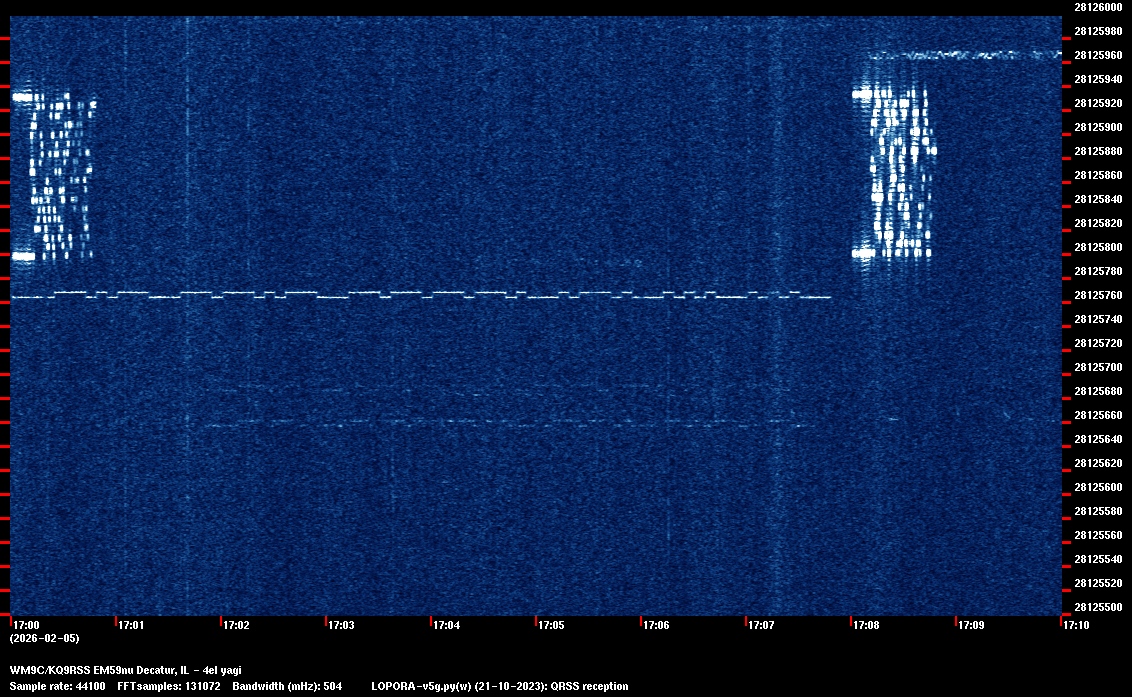1132x697 pixels.
Task: Click the 28126000 frequency label
Action: pyautogui.click(x=1097, y=7)
